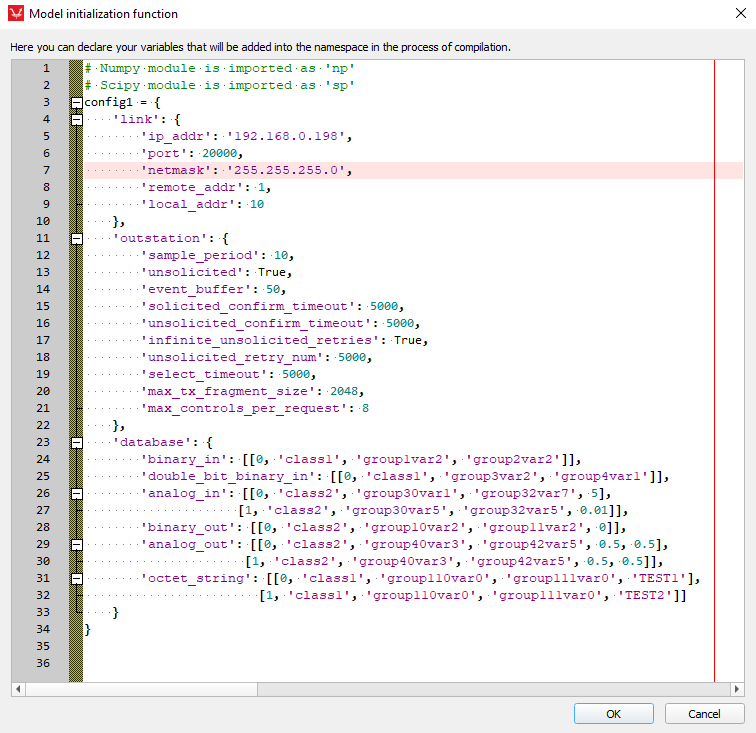Screen dimensions: 756x733
Task: Fold the 'analog_in' list
Action: pyautogui.click(x=76, y=493)
